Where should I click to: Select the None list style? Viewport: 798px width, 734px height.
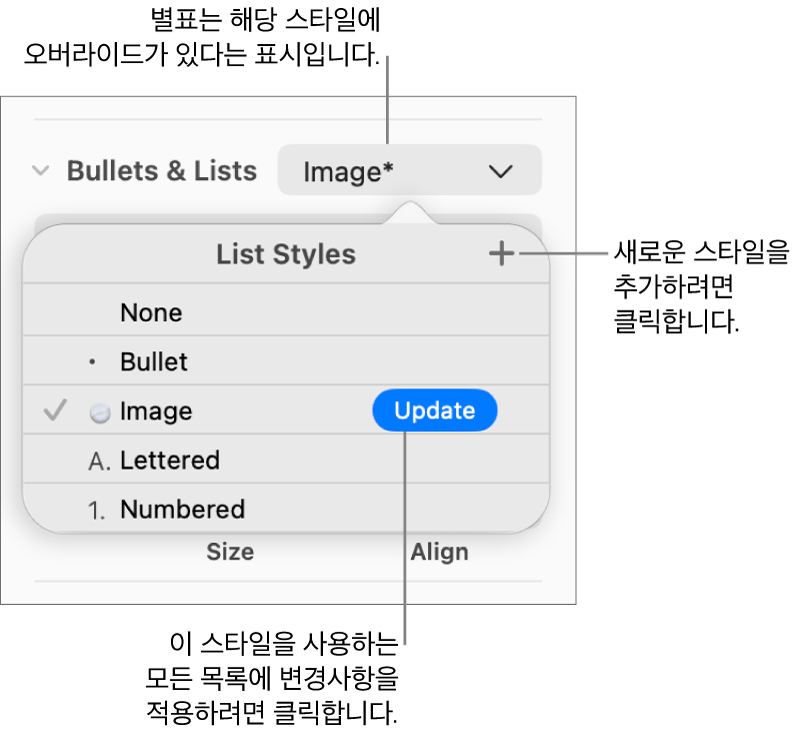151,313
